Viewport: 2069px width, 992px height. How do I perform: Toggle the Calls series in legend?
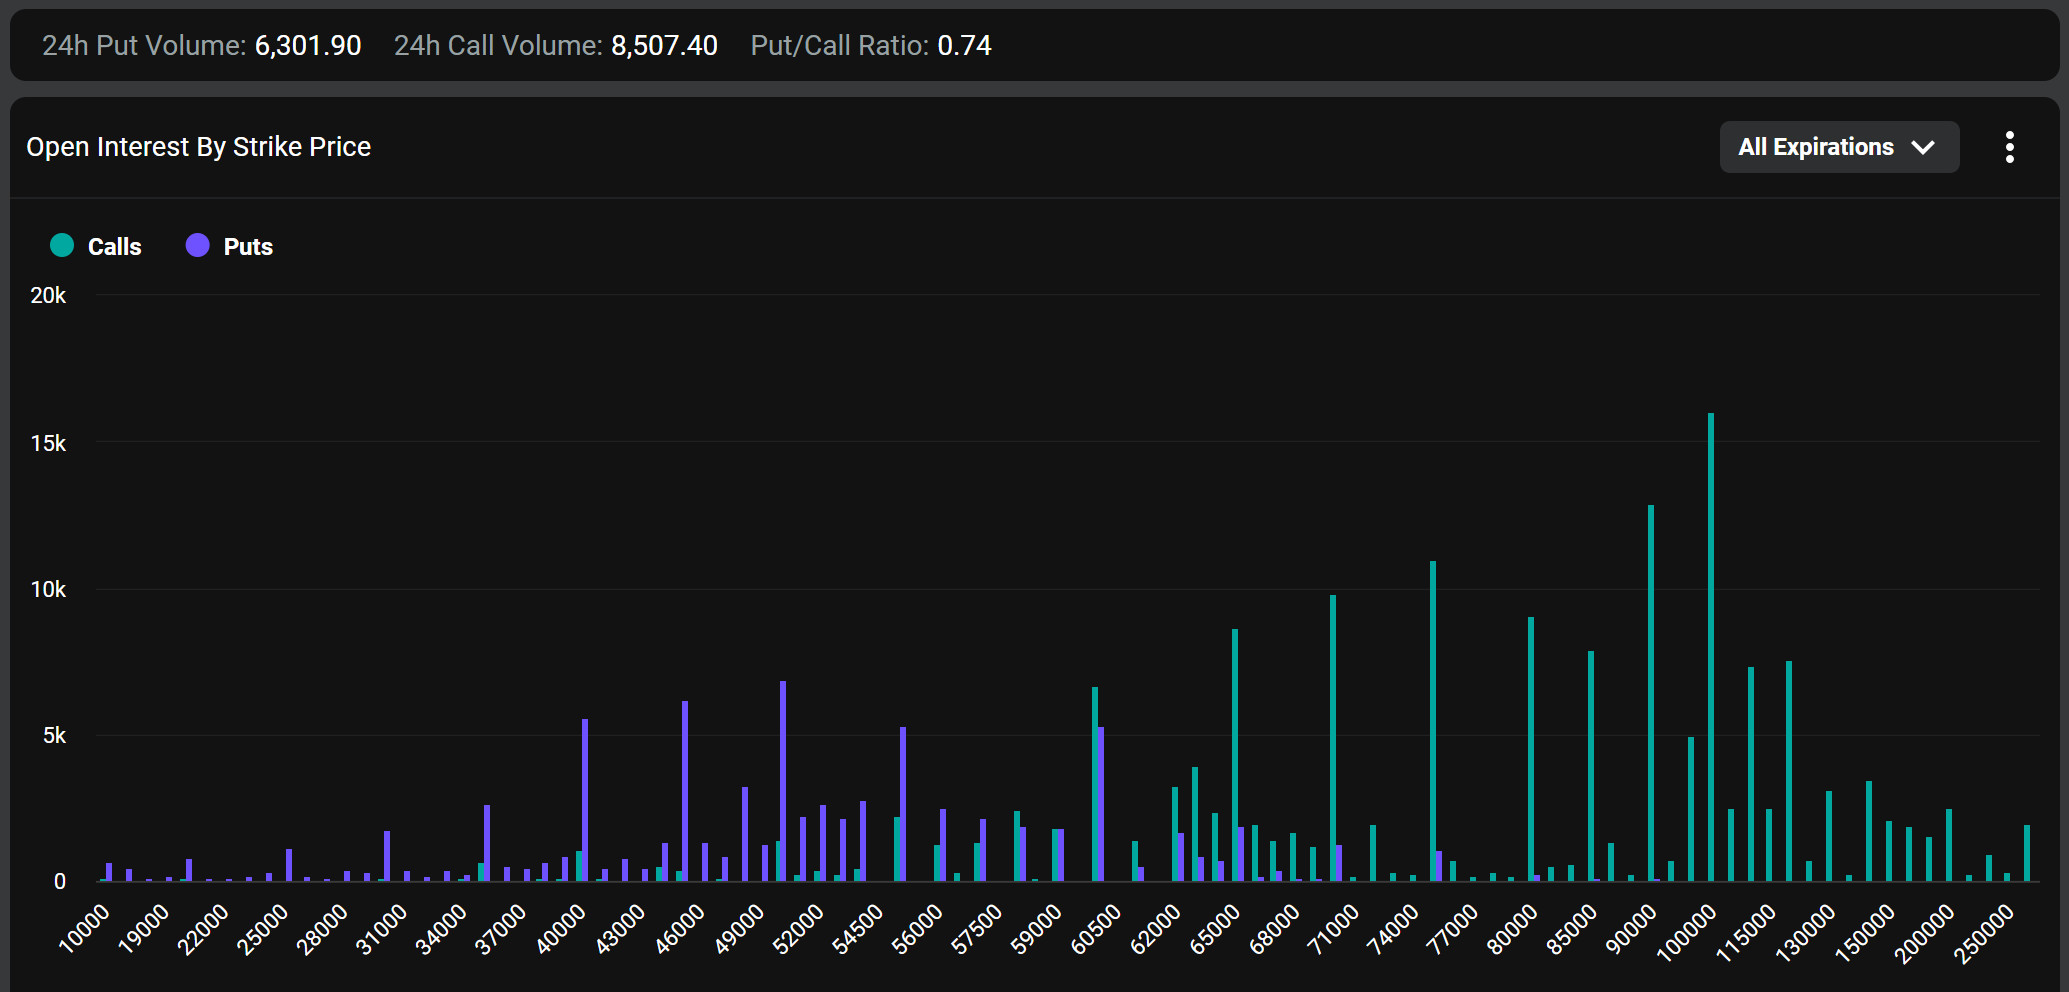click(96, 246)
